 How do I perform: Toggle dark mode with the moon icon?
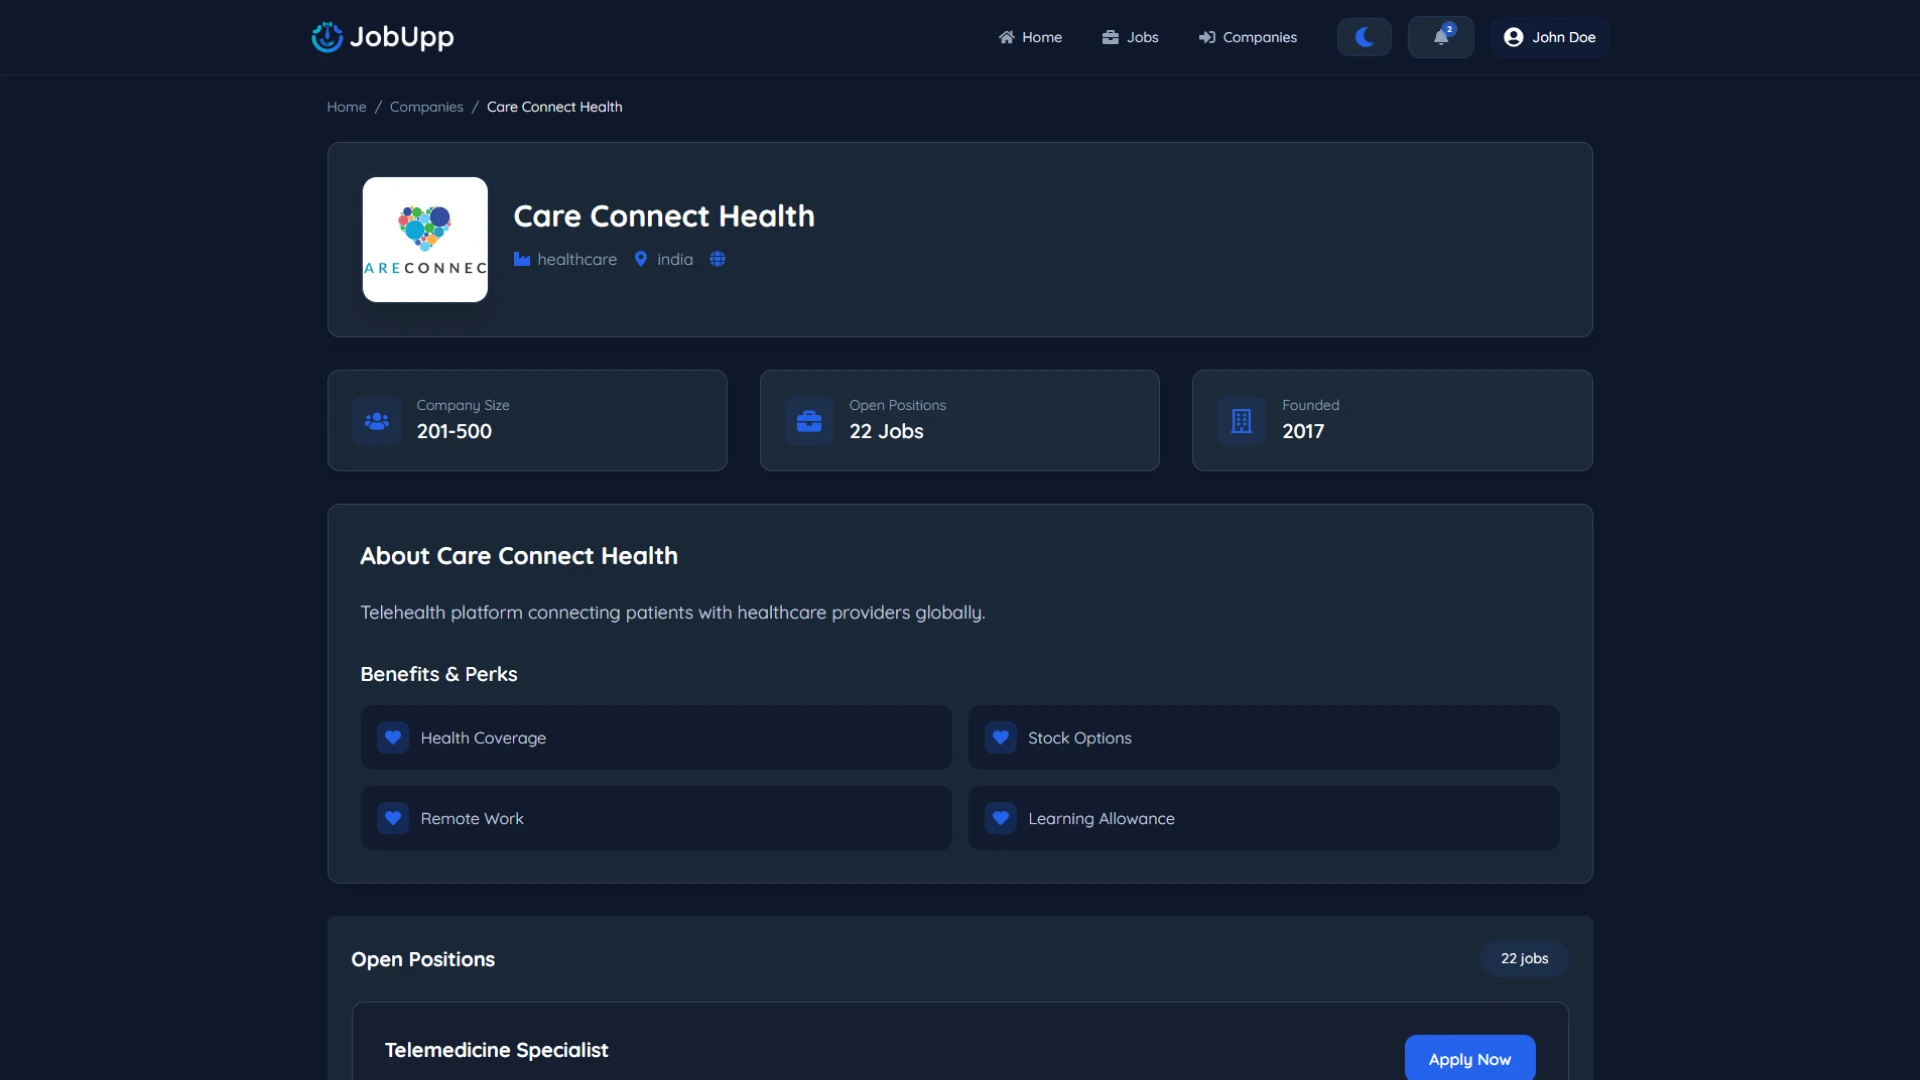(x=1364, y=37)
